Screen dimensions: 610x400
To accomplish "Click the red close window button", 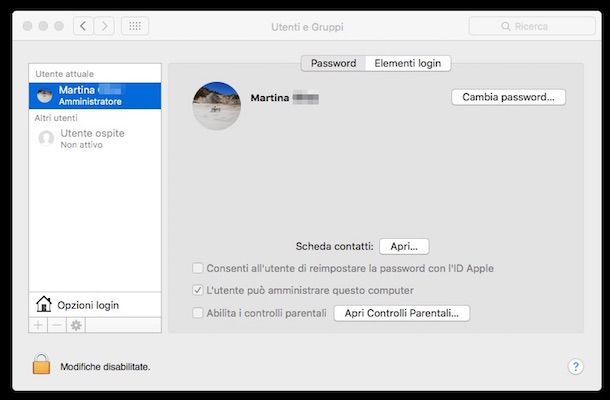I will click(28, 26).
